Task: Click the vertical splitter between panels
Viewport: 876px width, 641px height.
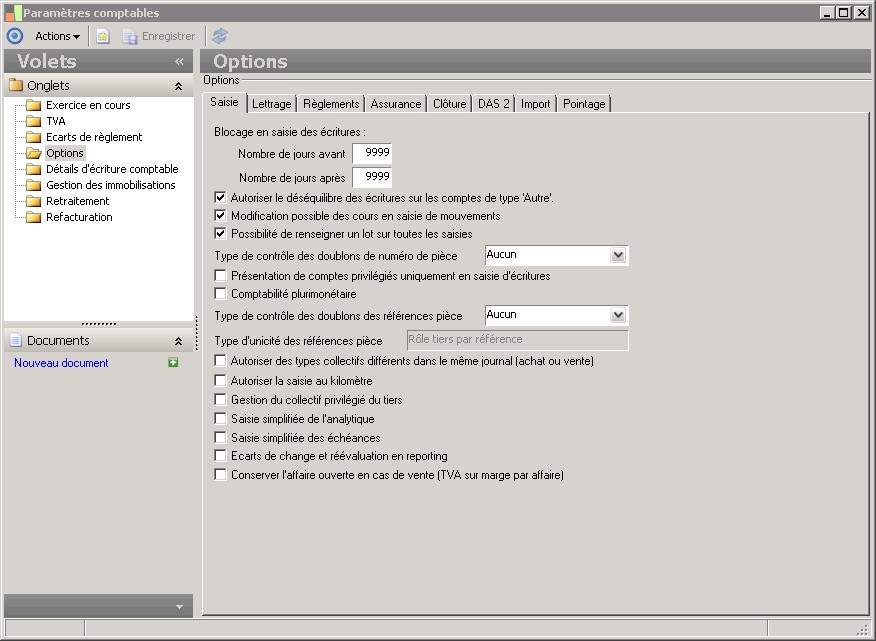Action: [197, 333]
